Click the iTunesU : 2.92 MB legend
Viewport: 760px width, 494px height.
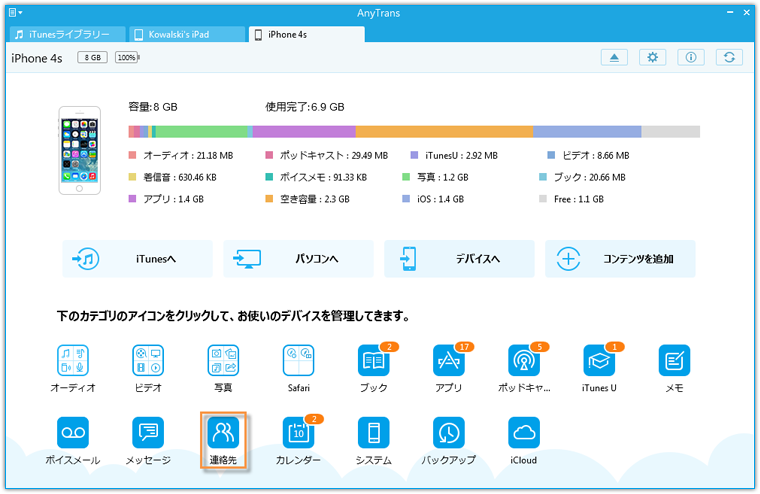454,156
